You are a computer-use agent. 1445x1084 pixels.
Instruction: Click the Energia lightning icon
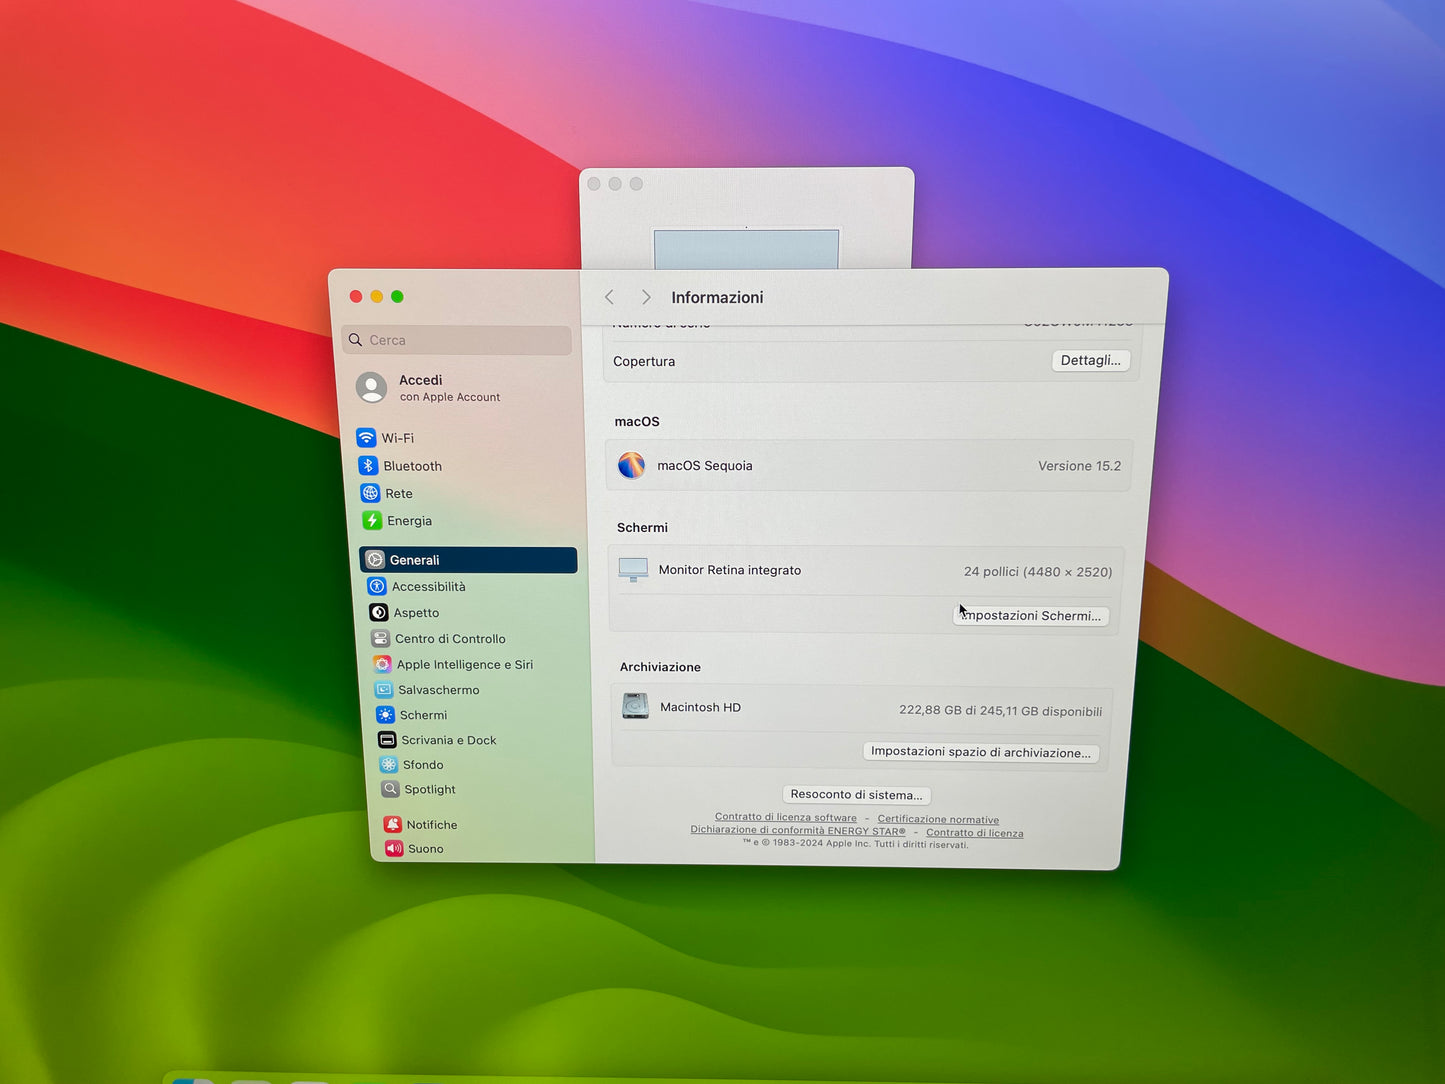pos(372,521)
